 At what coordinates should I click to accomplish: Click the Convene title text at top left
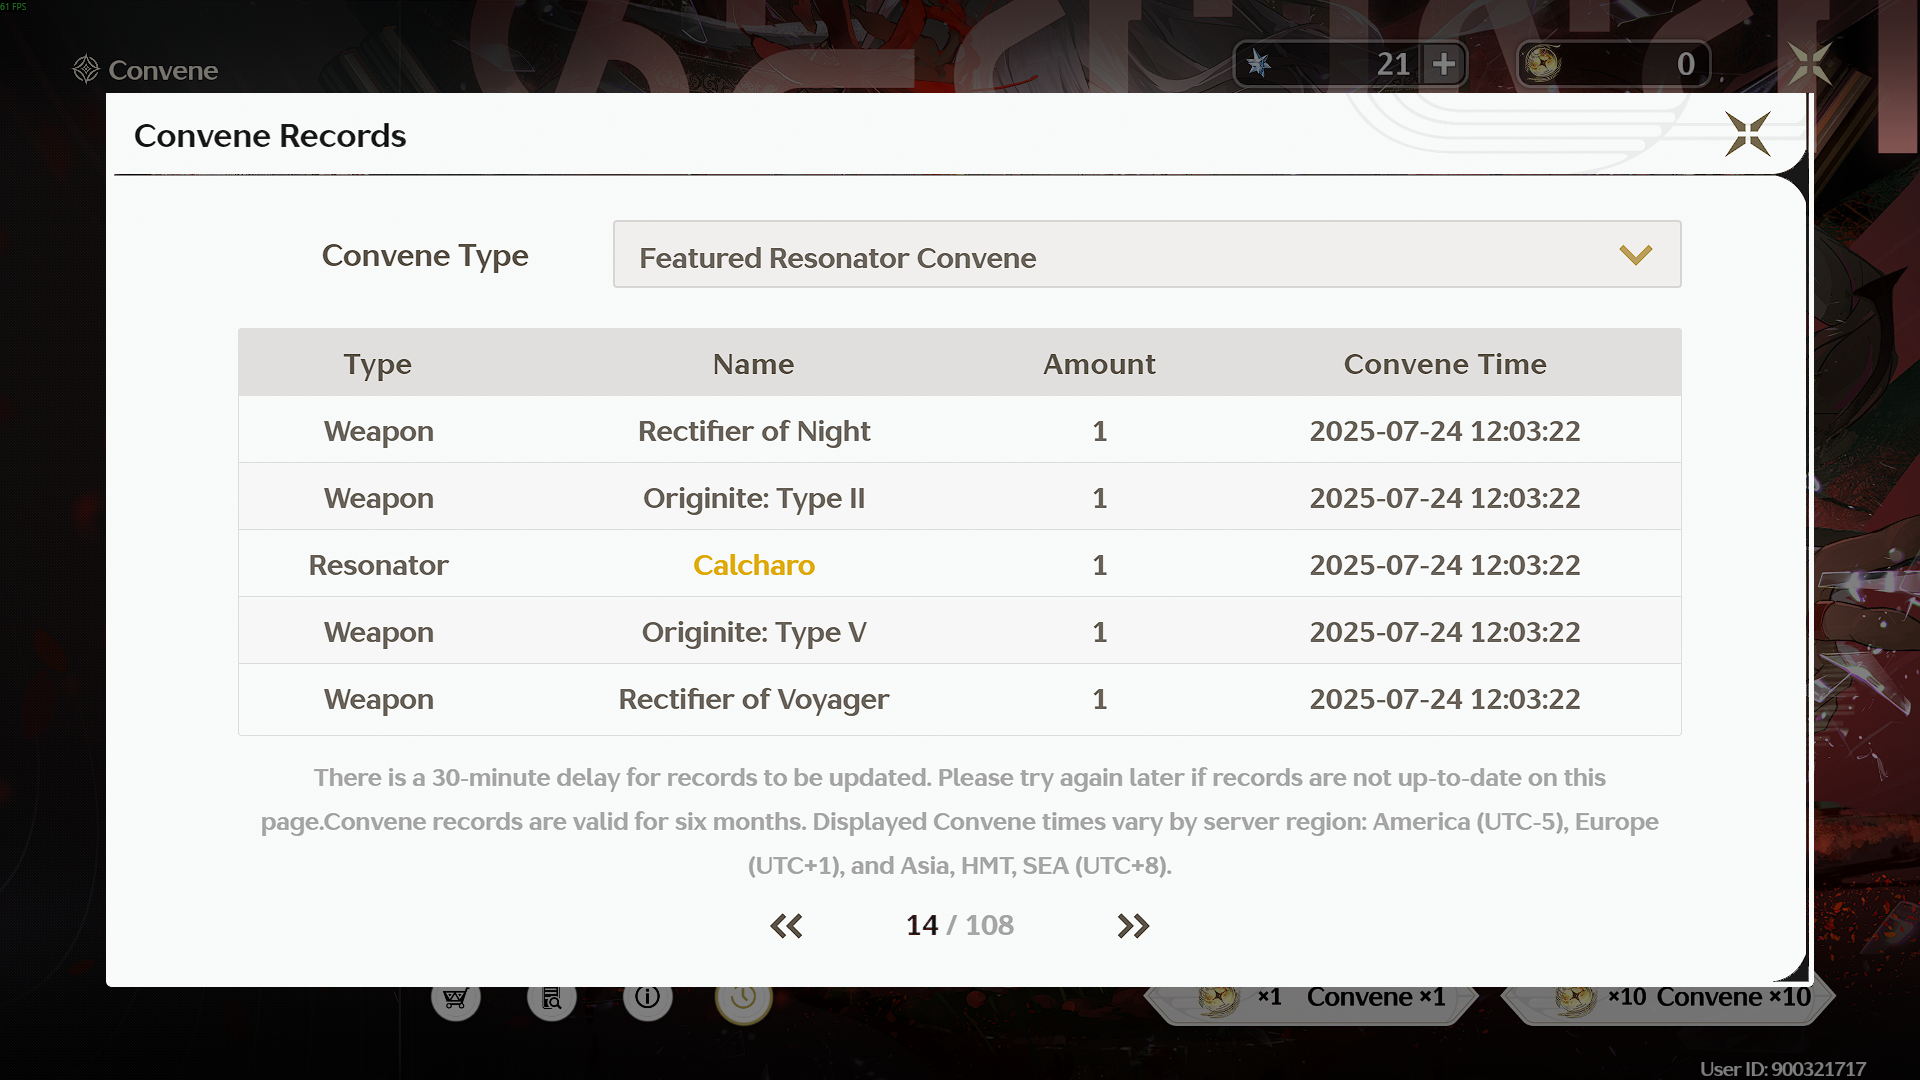163,70
